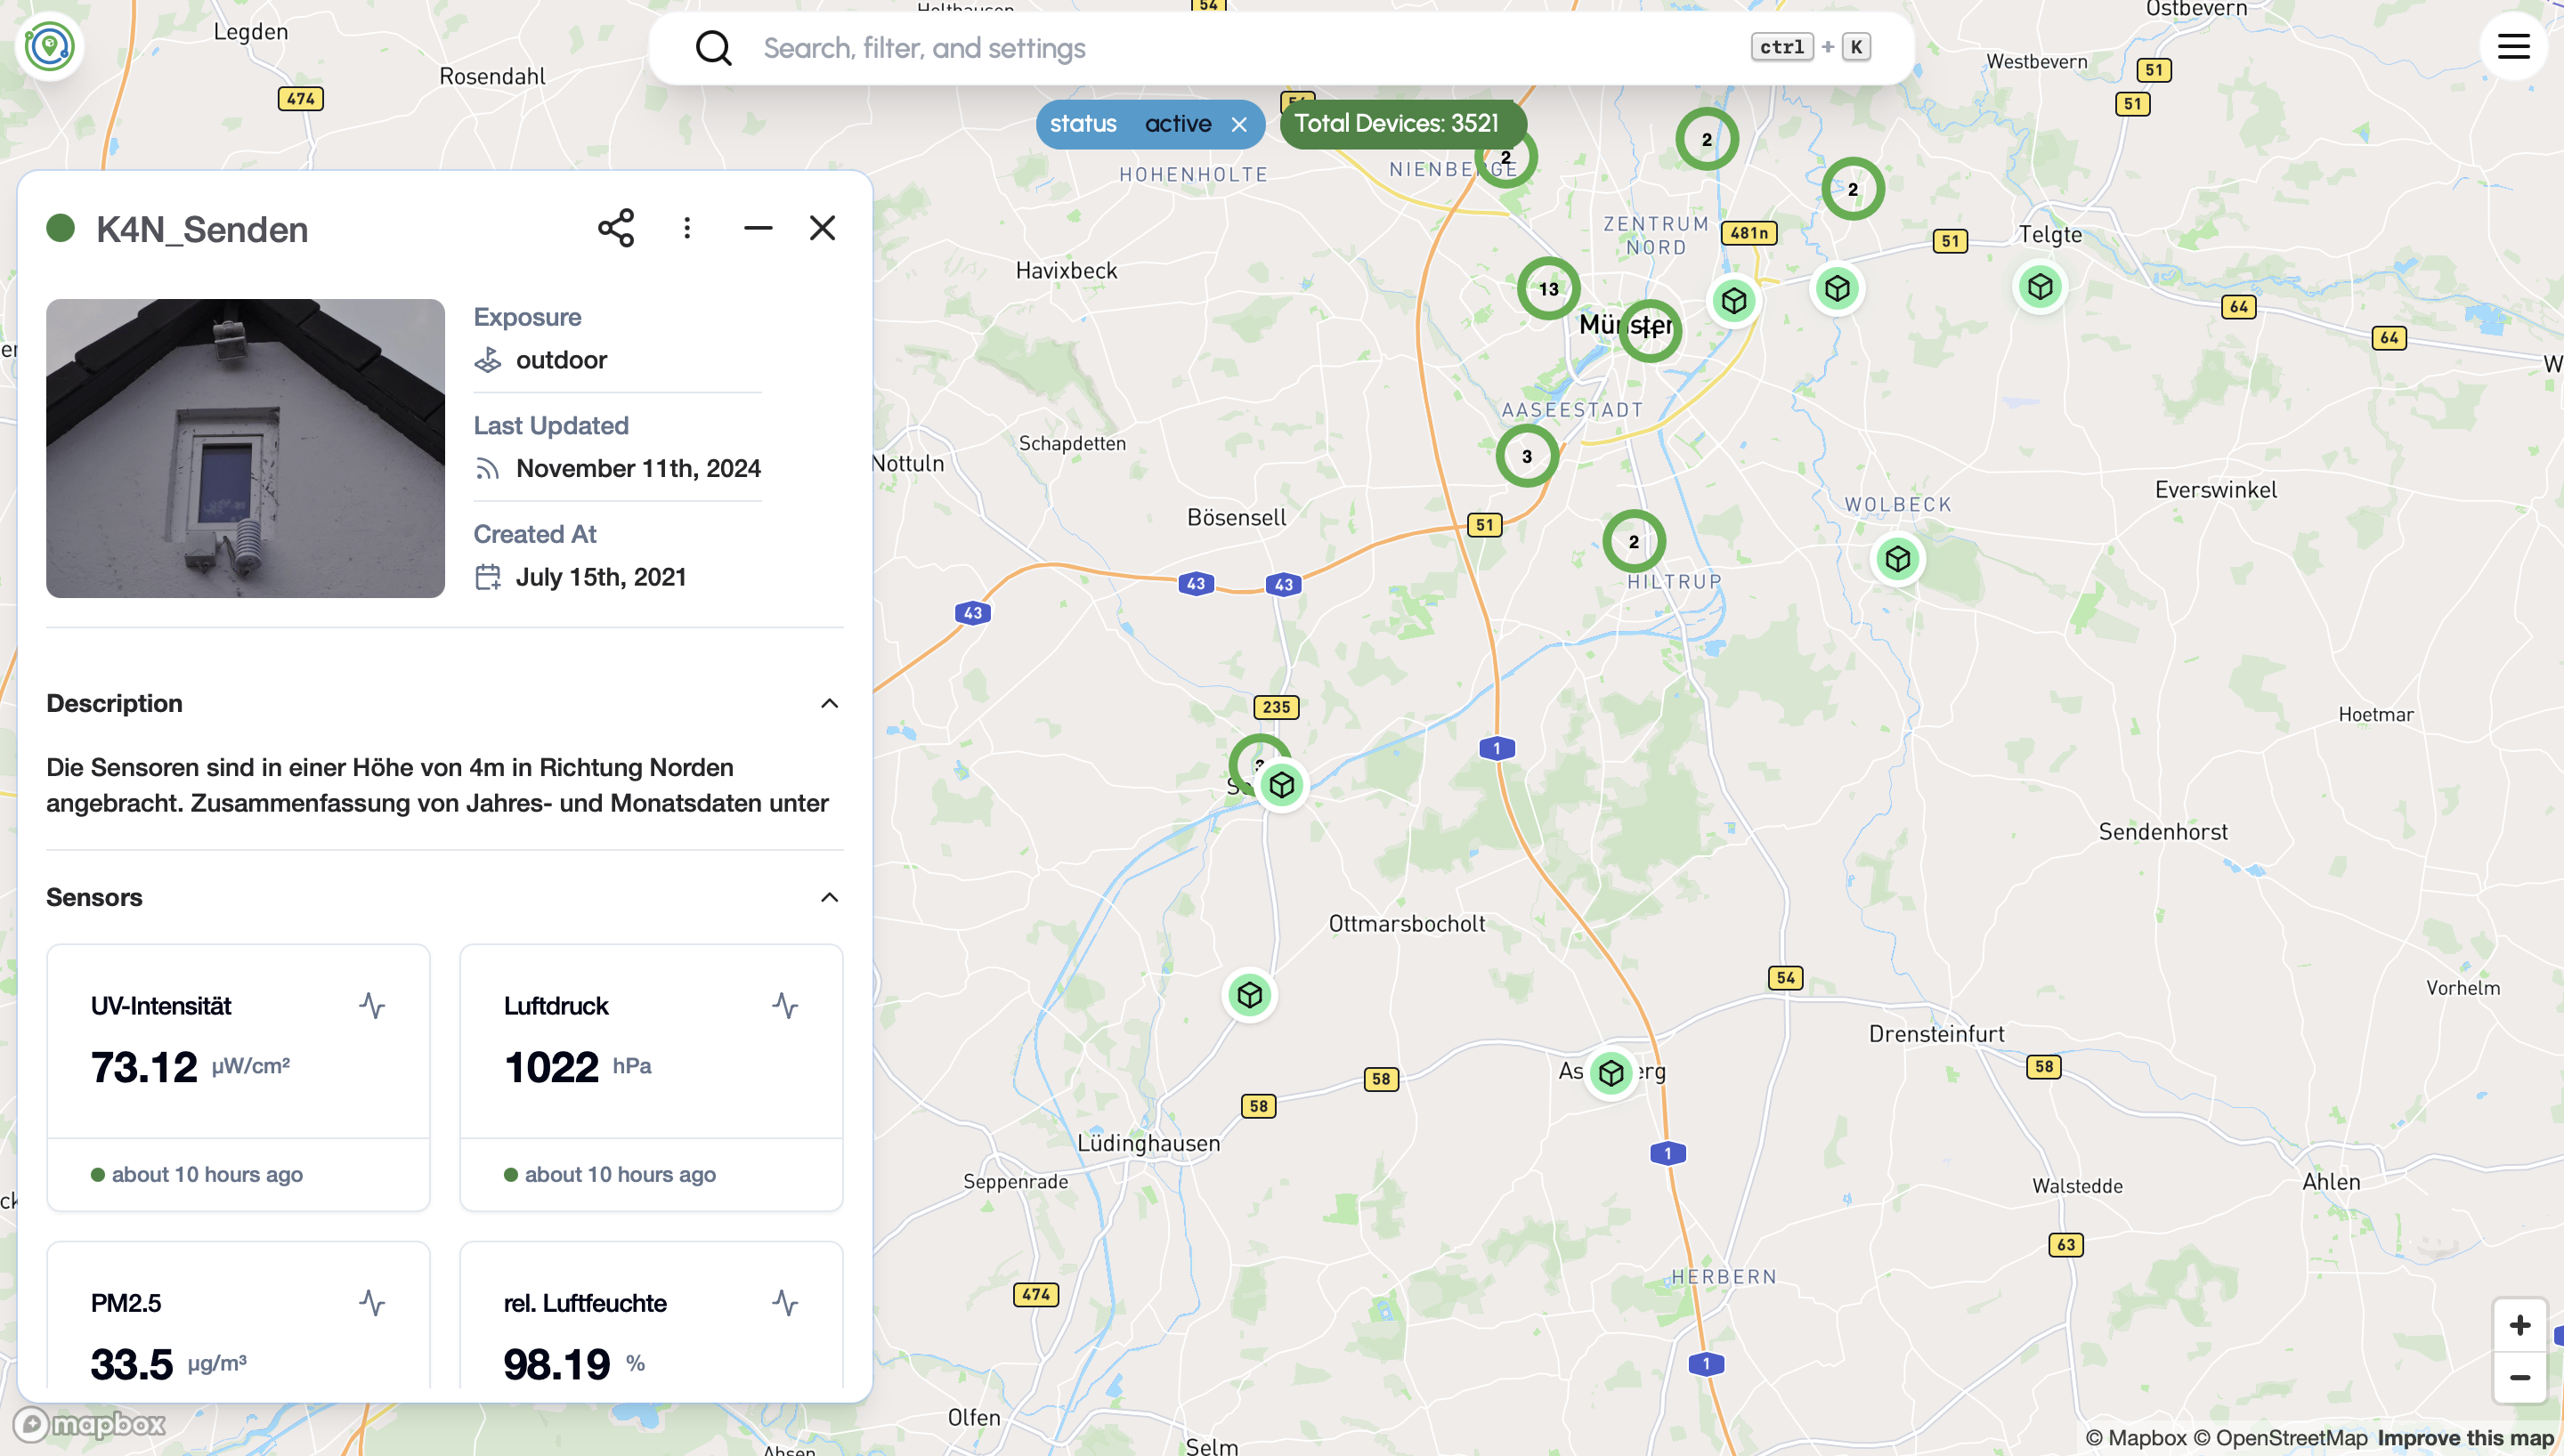Open the three-dot options menu
2564x1456 pixels.
[687, 228]
